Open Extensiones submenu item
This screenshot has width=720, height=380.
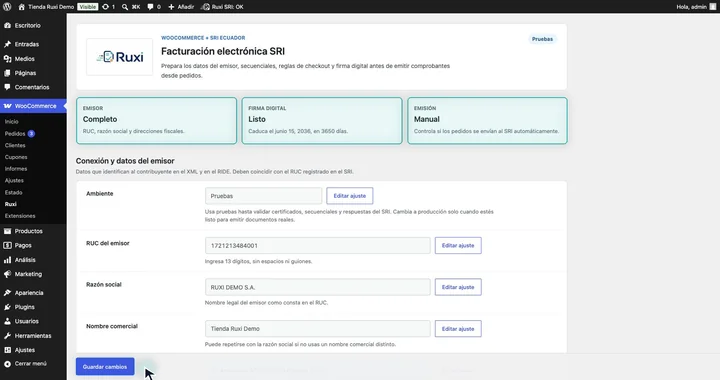pos(20,216)
